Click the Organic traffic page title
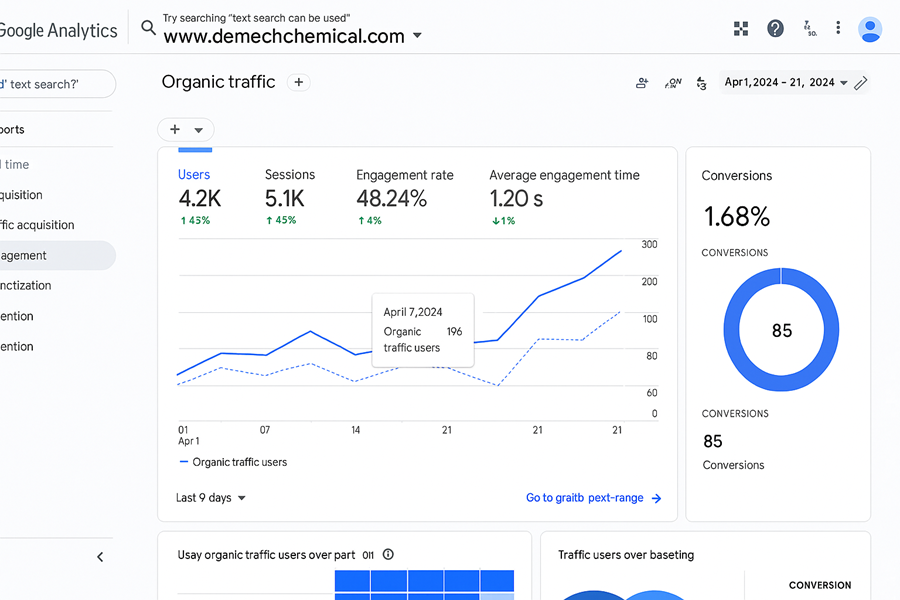This screenshot has width=900, height=600. point(218,82)
